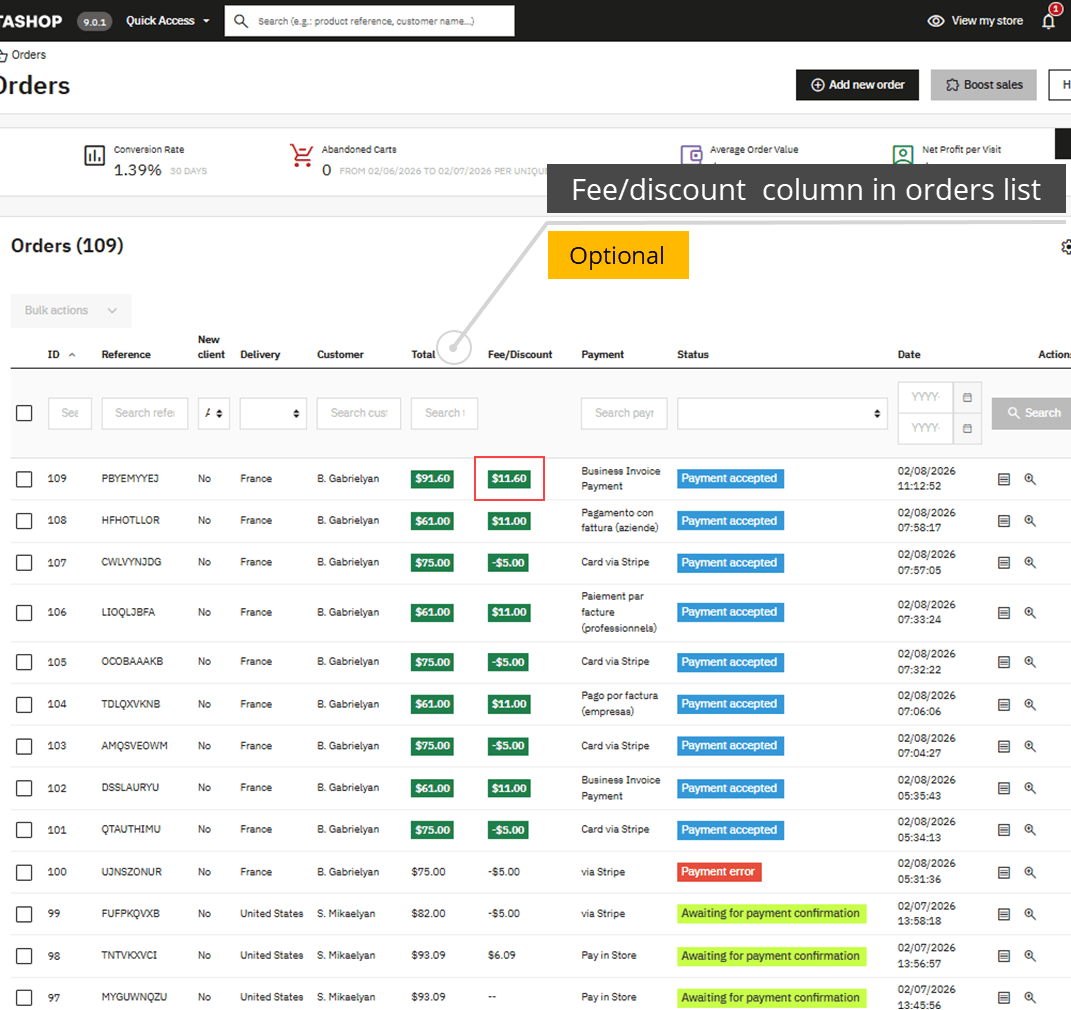View details magnifier for order 98
Image resolution: width=1071 pixels, height=1010 pixels.
click(x=1029, y=956)
